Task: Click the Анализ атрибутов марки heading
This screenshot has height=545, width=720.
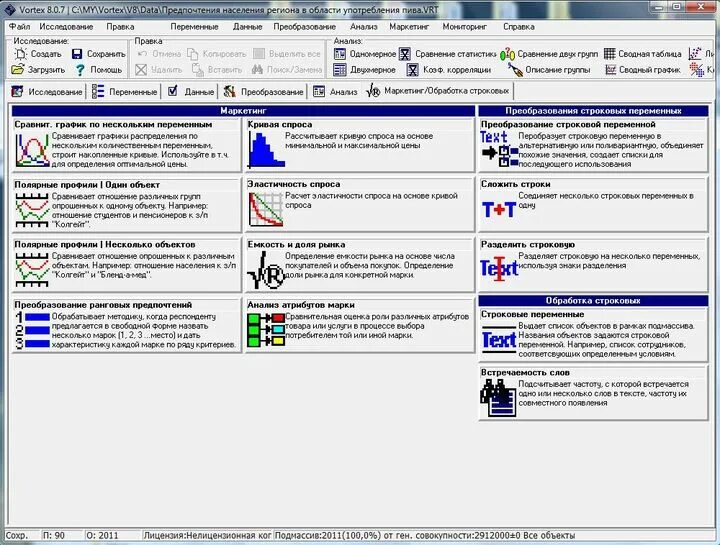Action: [301, 305]
